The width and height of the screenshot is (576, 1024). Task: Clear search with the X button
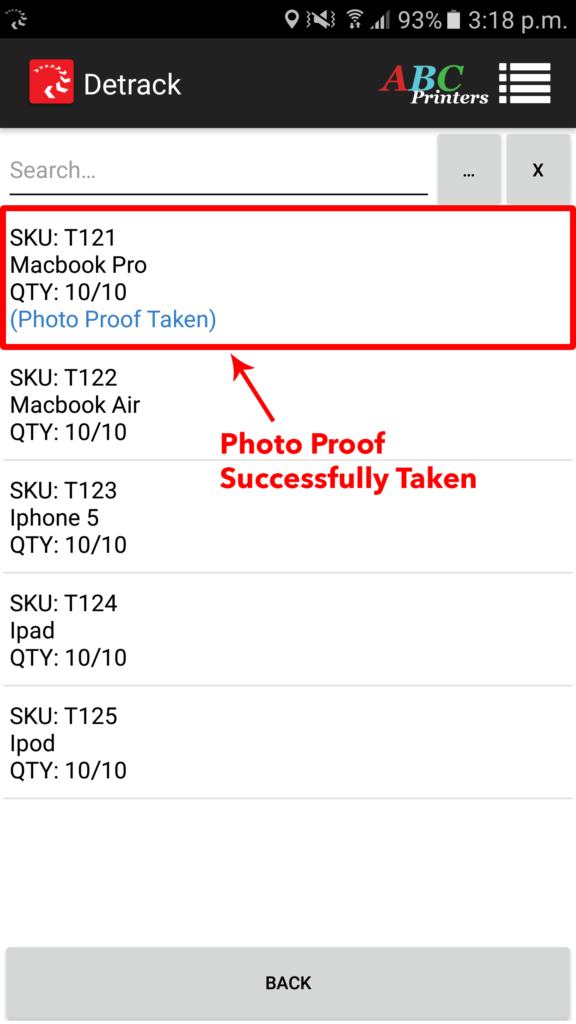(x=538, y=170)
